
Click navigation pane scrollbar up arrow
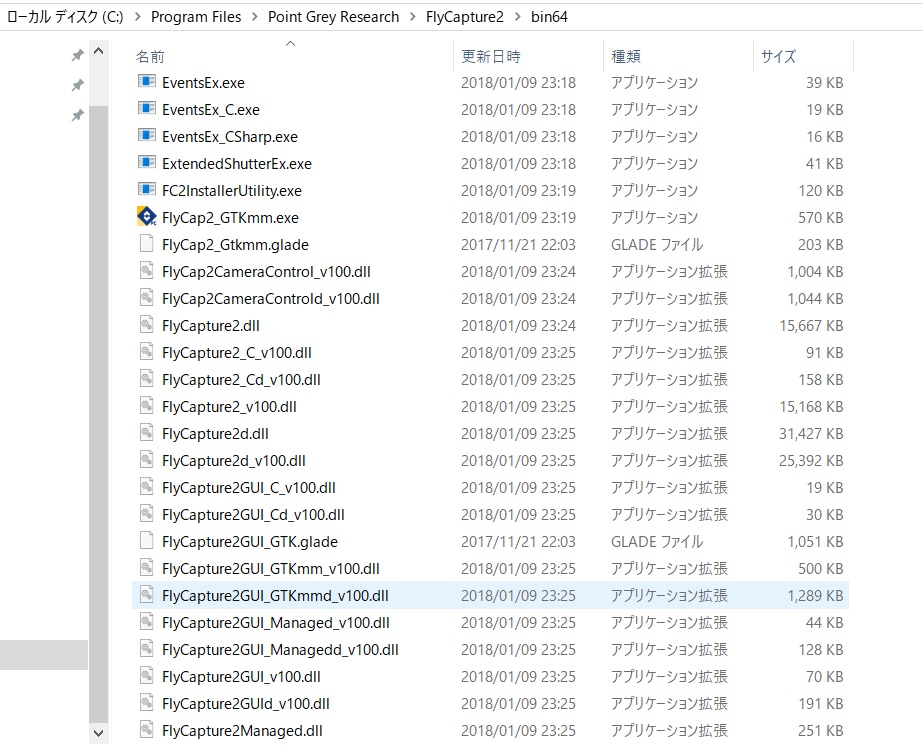(99, 51)
